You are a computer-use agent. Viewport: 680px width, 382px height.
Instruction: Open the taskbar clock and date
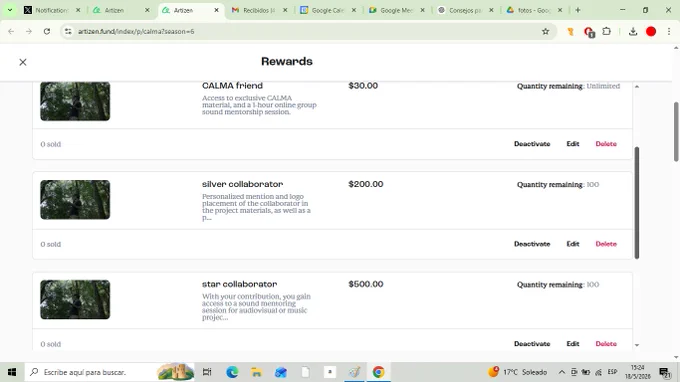pyautogui.click(x=638, y=372)
